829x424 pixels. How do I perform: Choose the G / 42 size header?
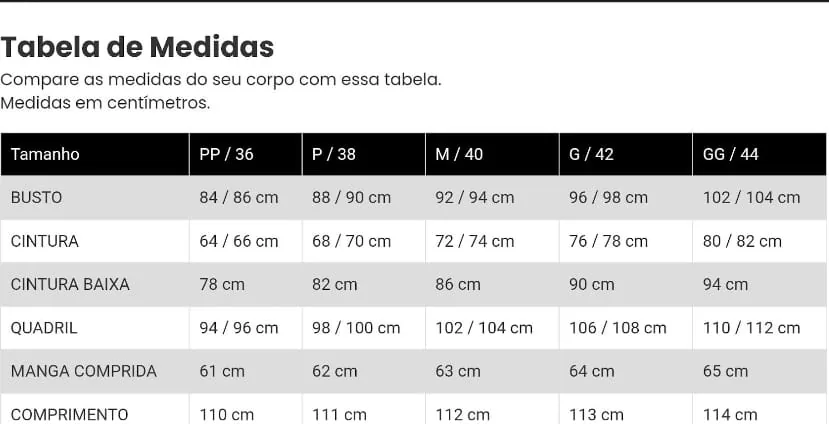click(x=591, y=154)
